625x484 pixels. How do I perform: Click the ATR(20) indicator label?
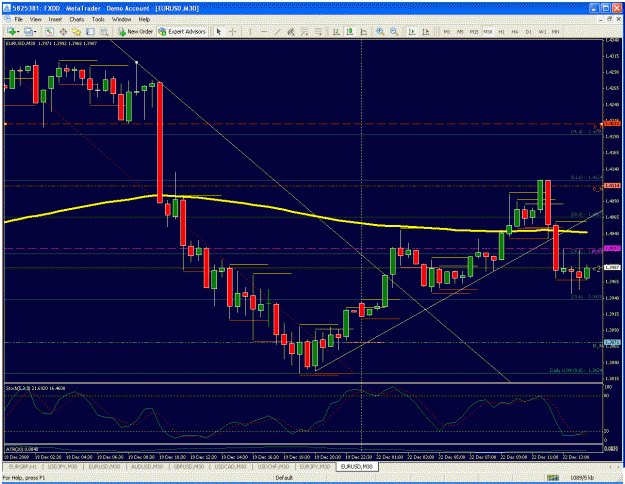pyautogui.click(x=22, y=449)
